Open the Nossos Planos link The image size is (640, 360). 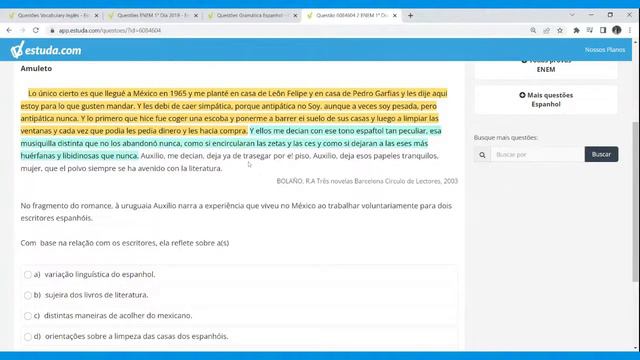point(604,50)
